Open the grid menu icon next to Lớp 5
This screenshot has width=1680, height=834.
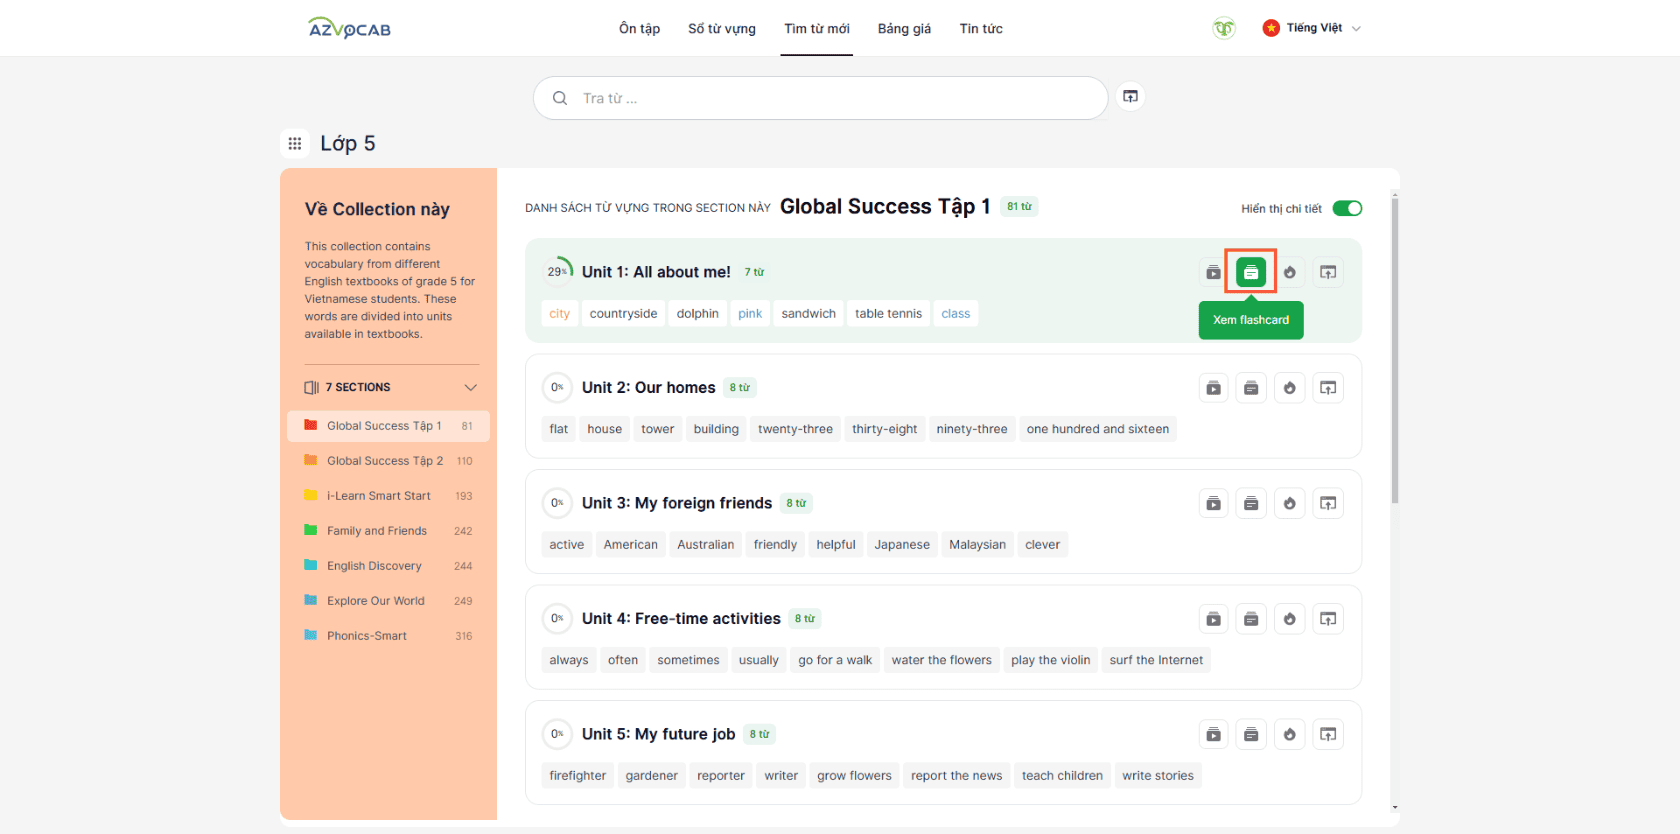295,144
